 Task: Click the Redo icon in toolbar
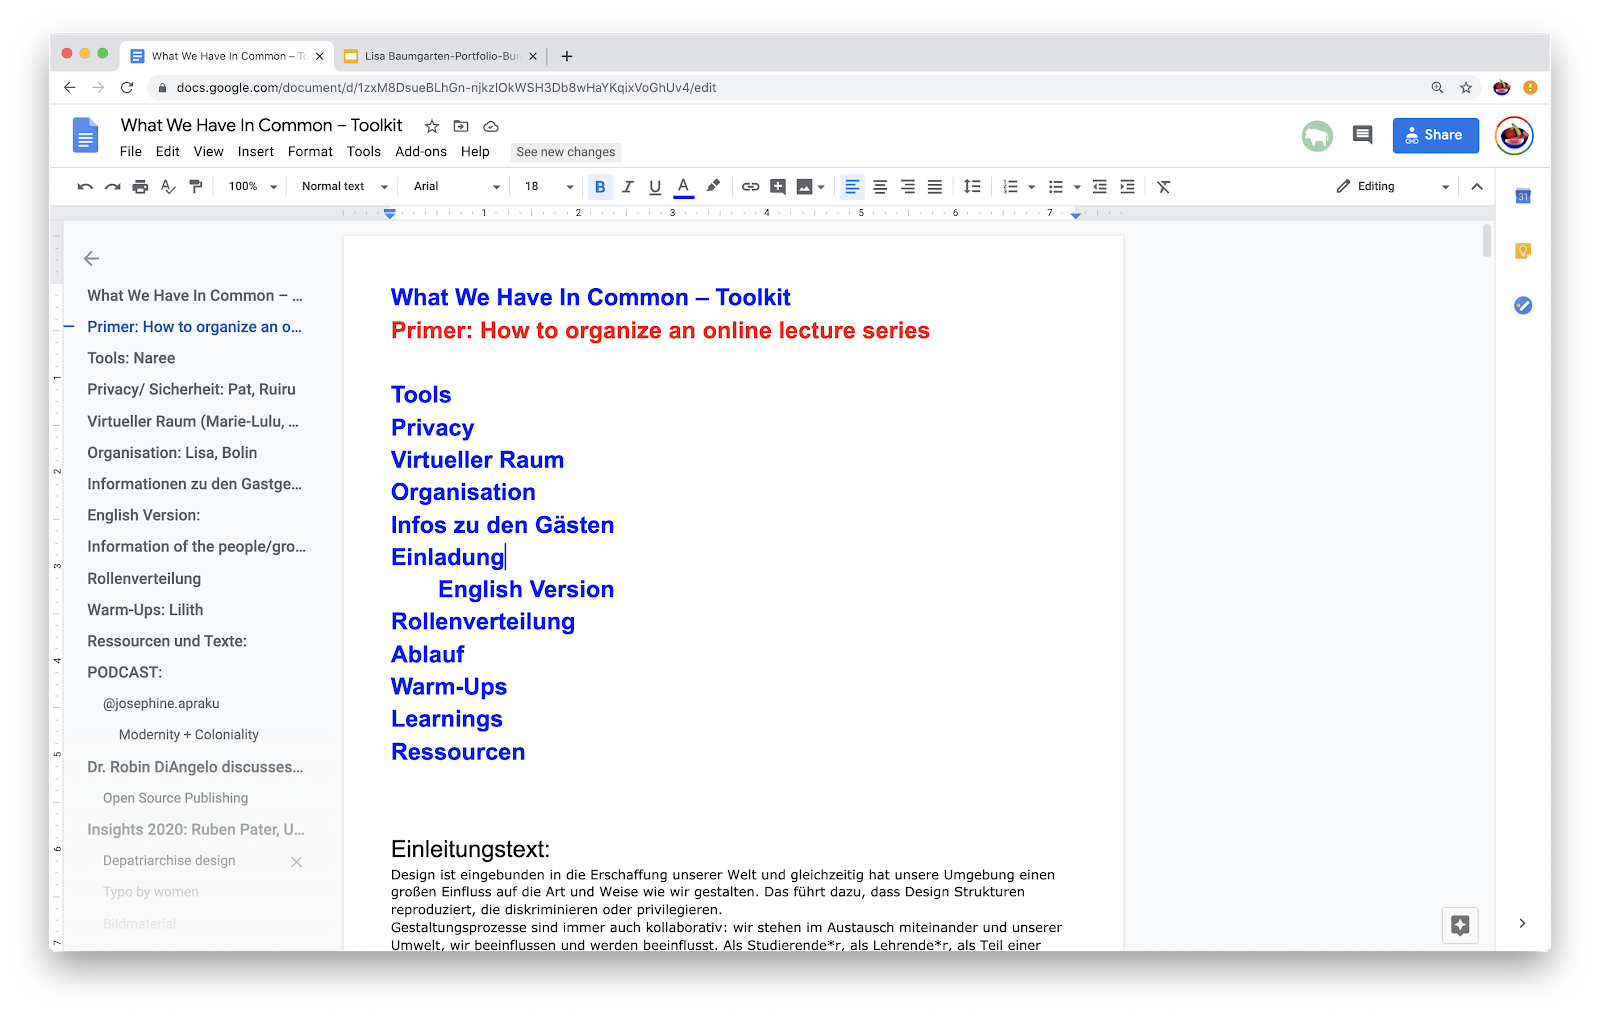coord(112,187)
